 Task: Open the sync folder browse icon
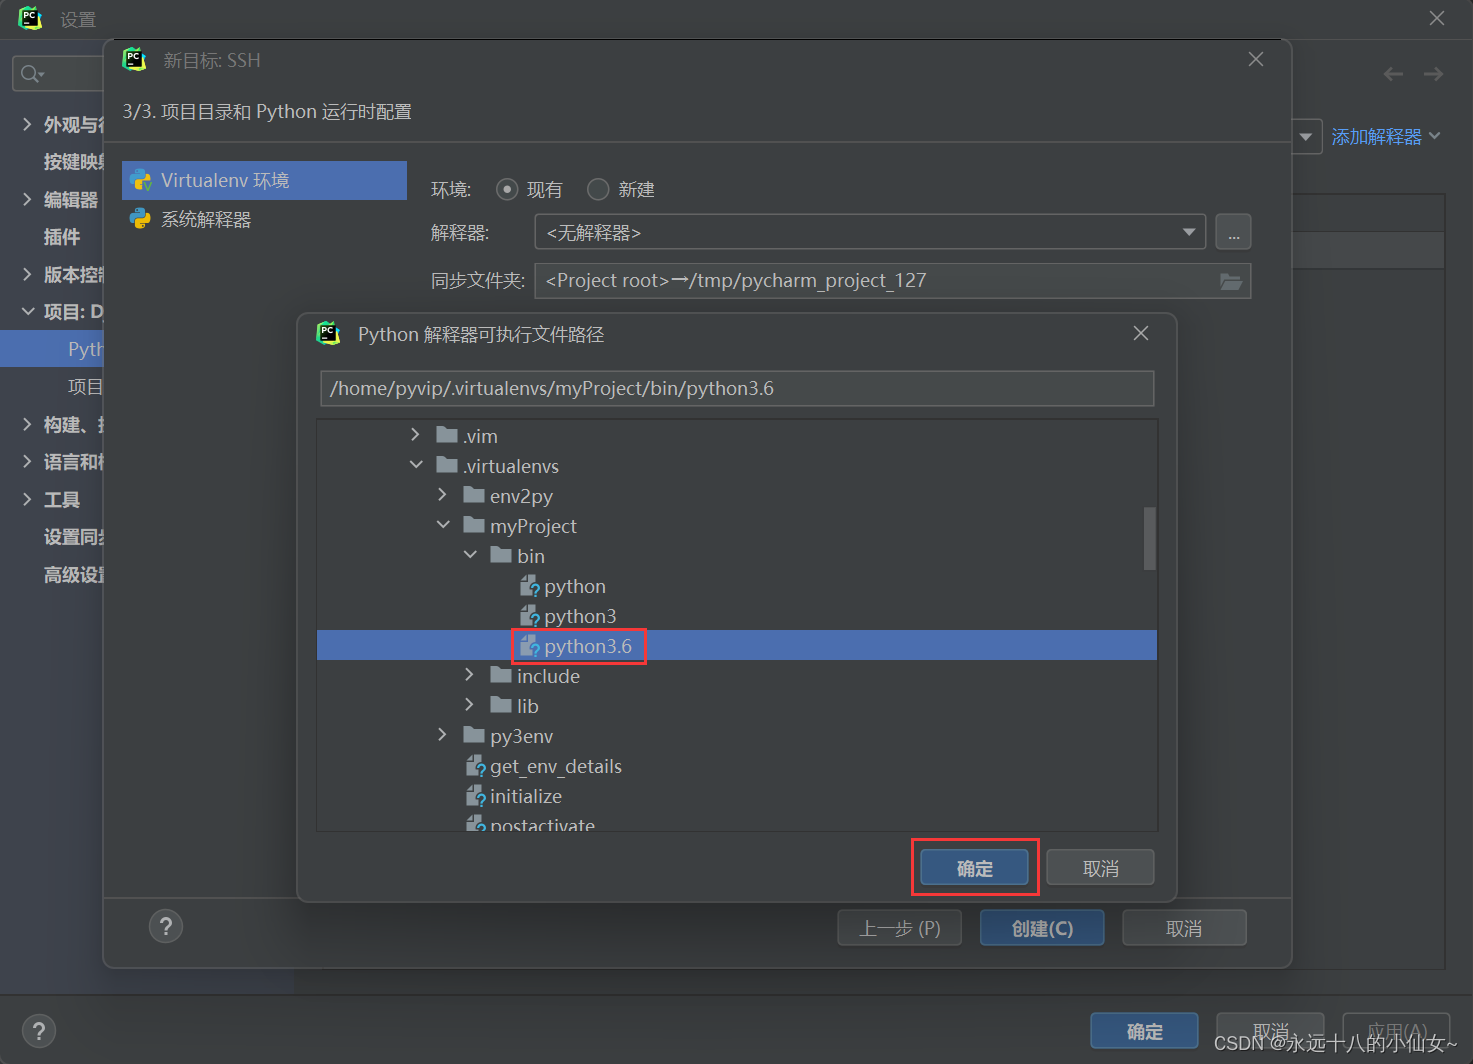pyautogui.click(x=1231, y=281)
